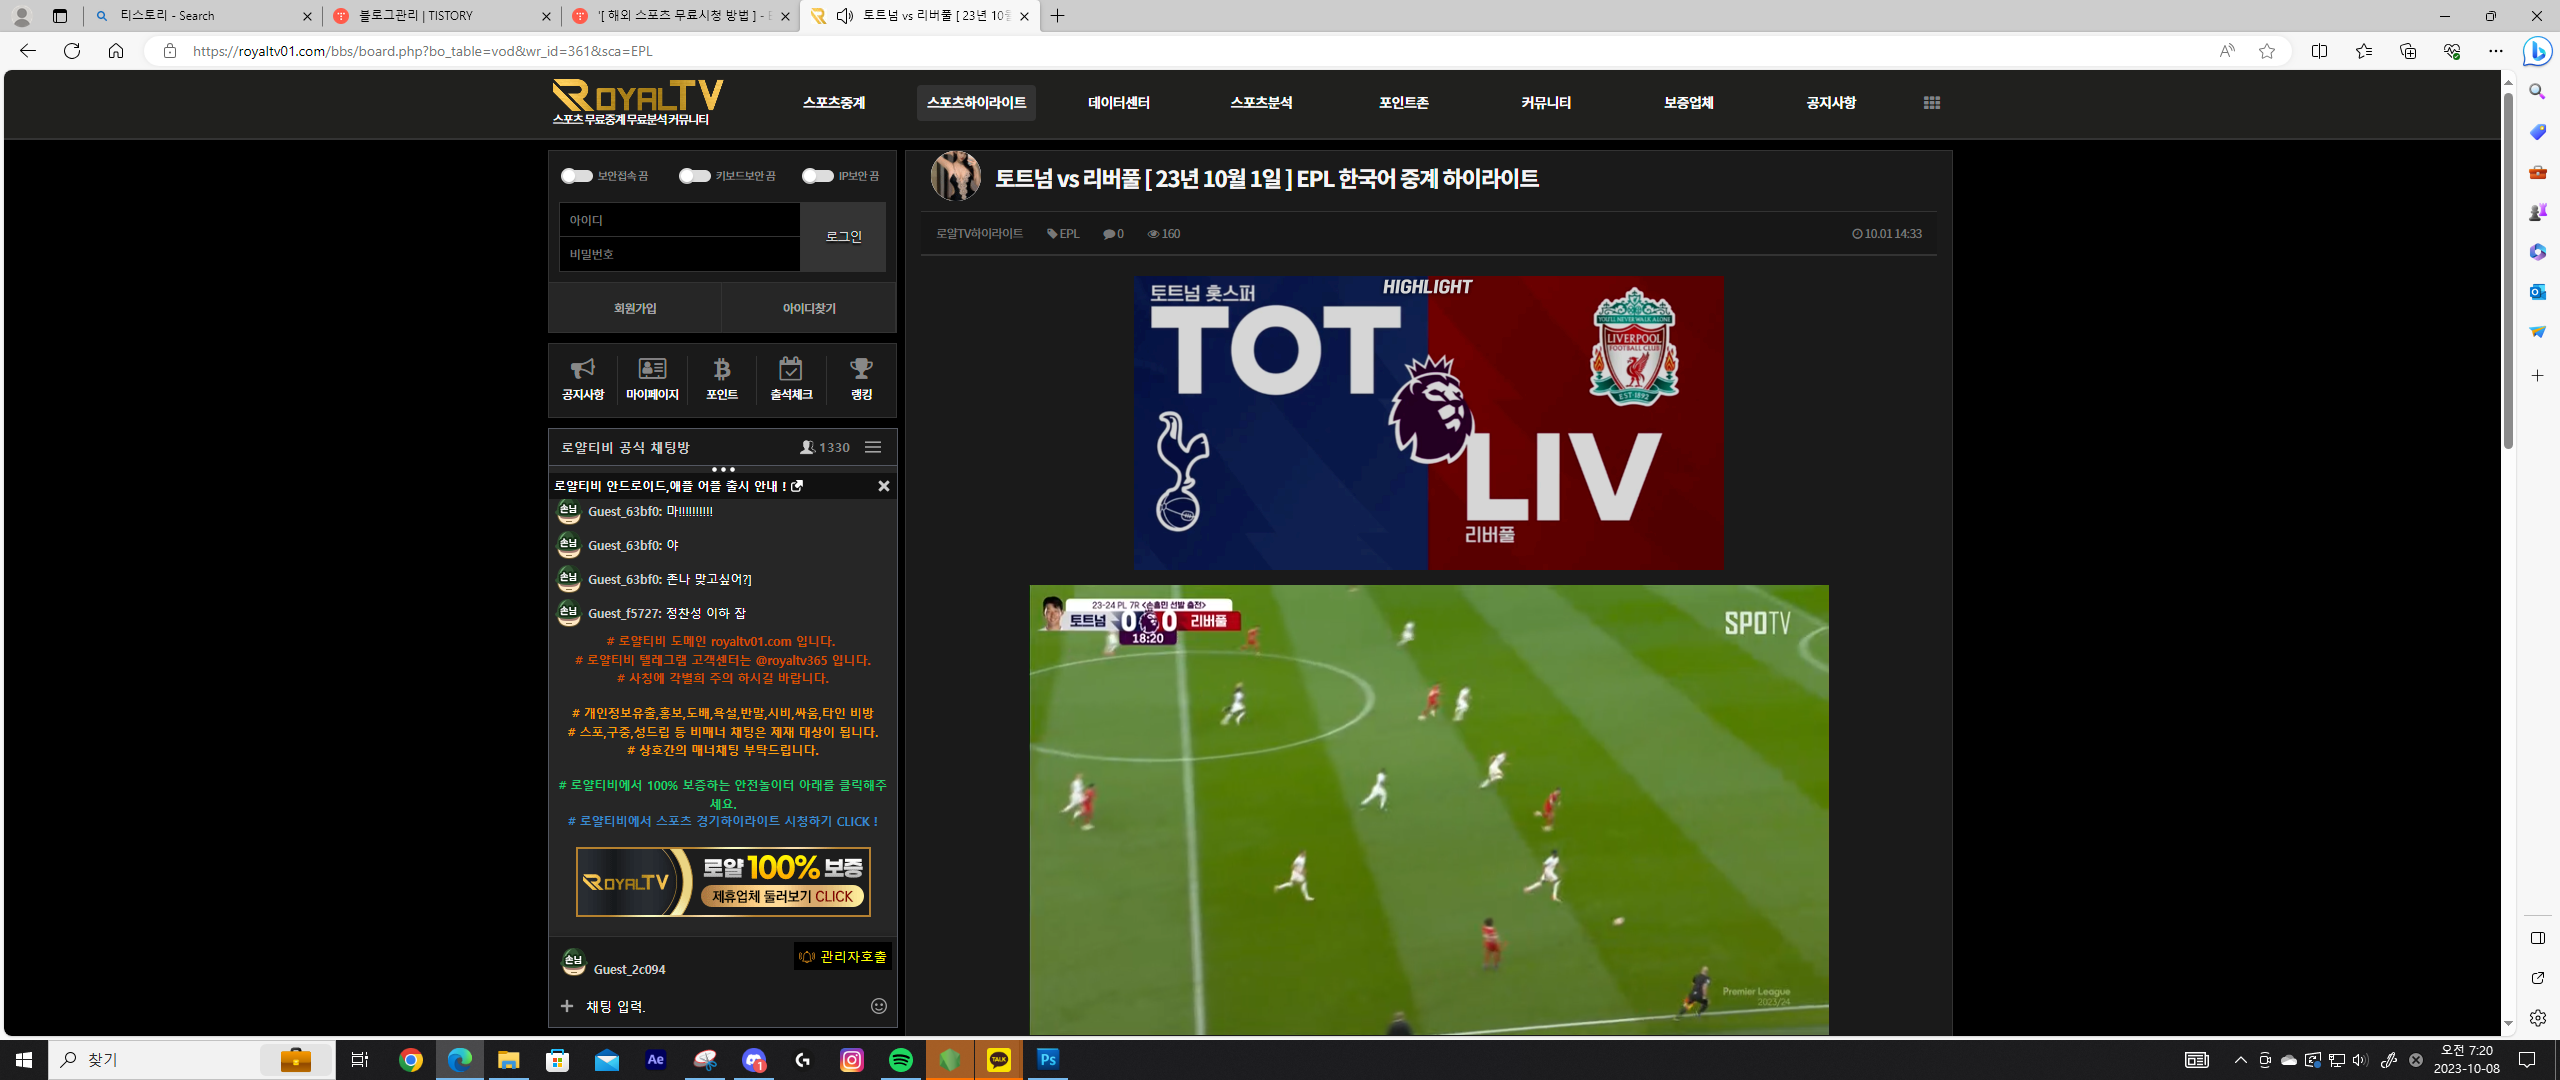
Task: Open the 출석체크 calendar icon
Action: 790,370
